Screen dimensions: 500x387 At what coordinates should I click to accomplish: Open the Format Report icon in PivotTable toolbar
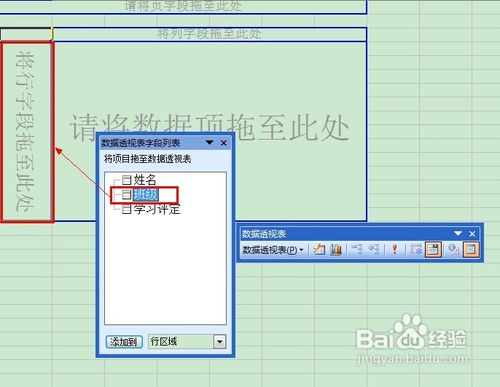click(x=319, y=249)
